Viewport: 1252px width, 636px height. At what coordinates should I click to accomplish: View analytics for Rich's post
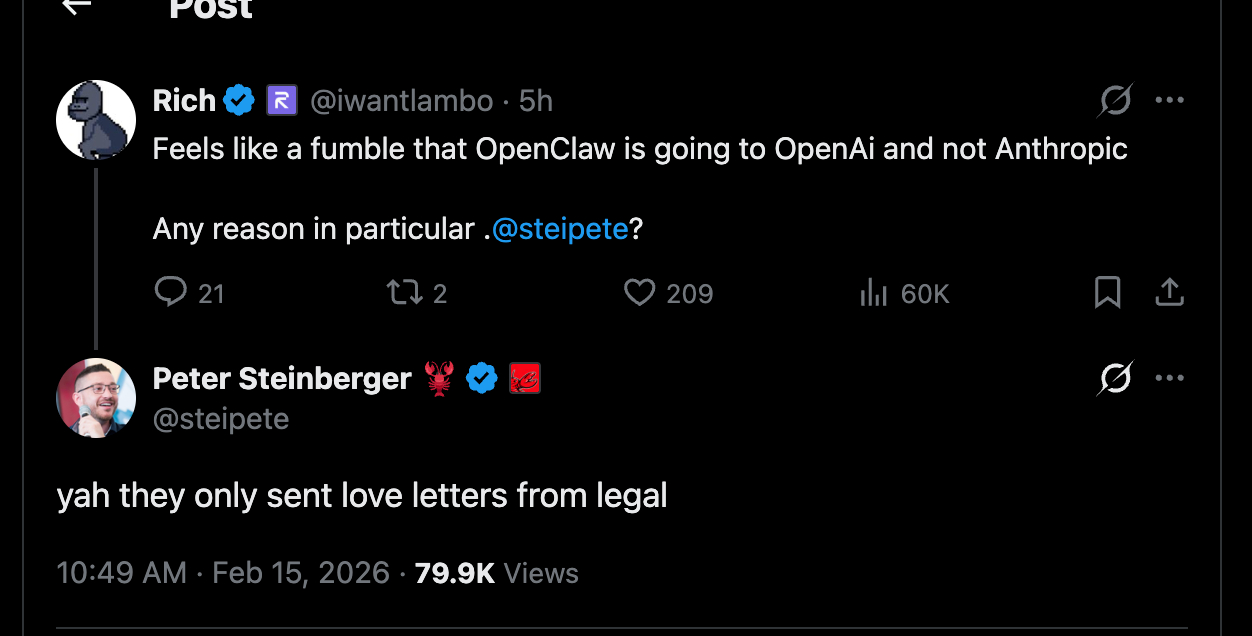point(875,292)
